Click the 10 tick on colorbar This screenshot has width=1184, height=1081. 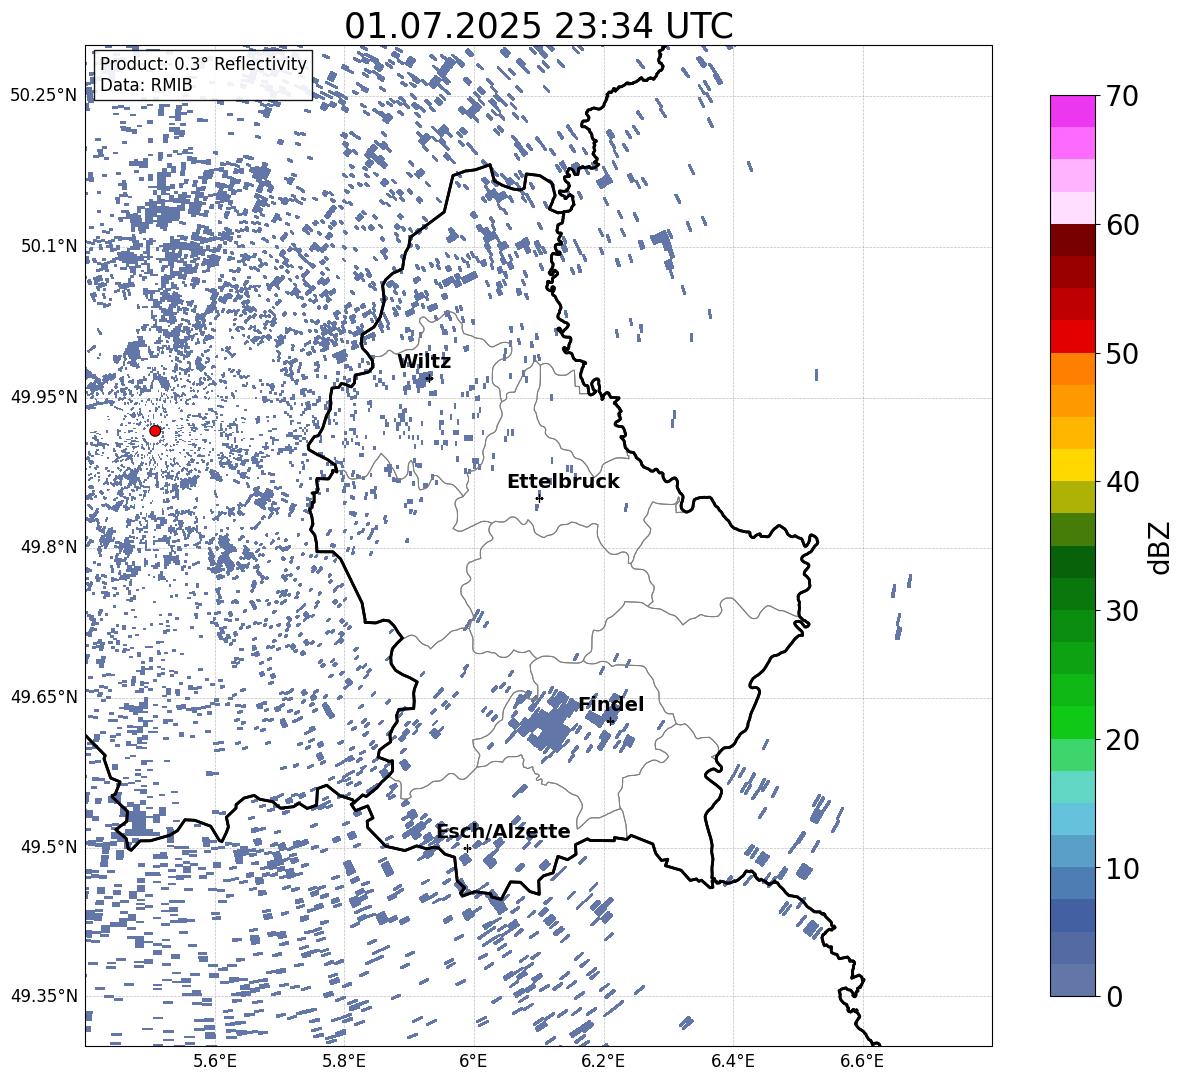point(1123,867)
